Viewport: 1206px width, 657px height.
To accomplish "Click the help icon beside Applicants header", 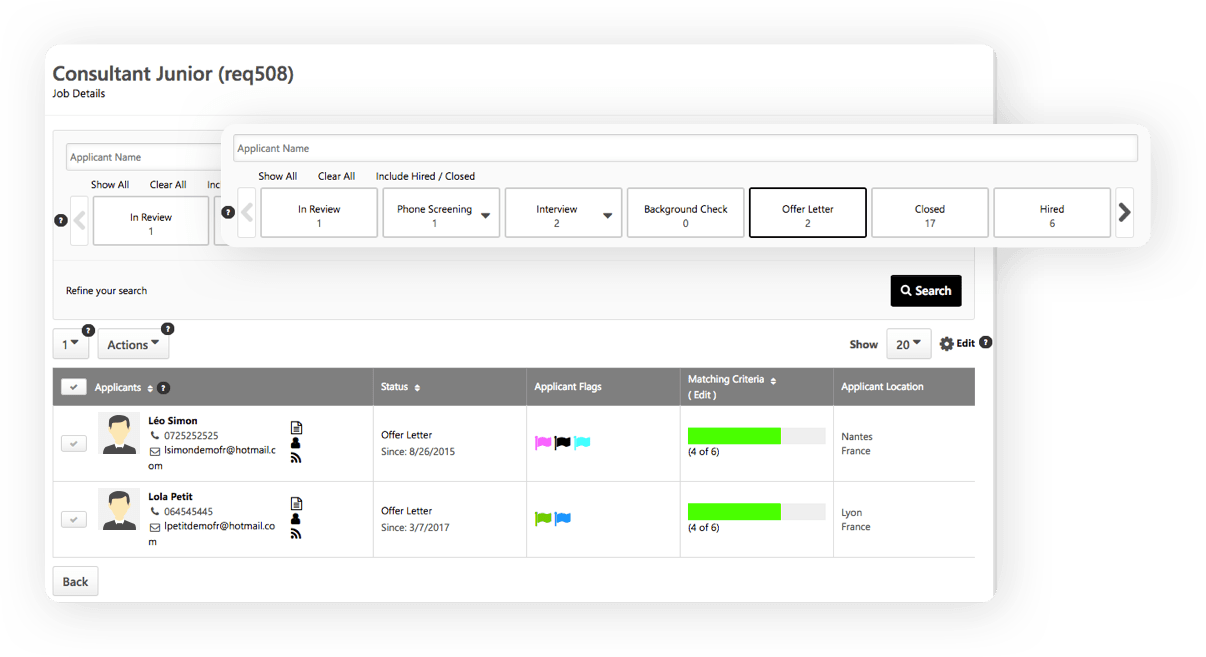I will click(164, 388).
